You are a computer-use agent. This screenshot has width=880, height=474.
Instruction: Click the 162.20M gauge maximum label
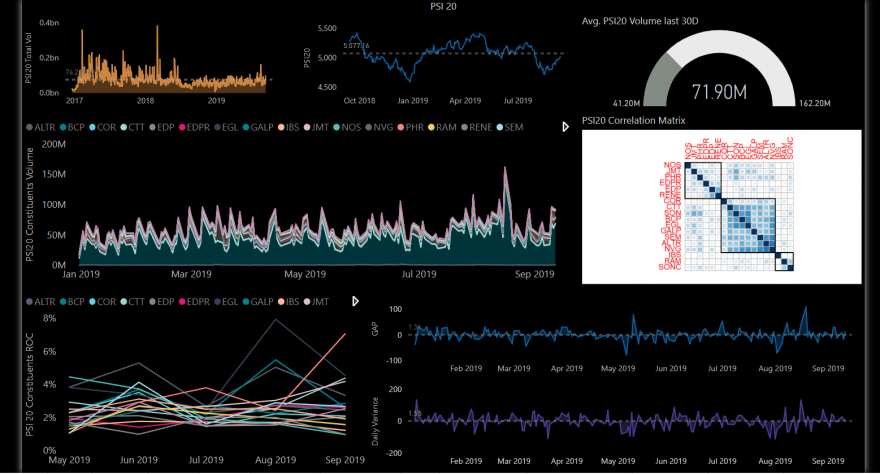pos(815,103)
